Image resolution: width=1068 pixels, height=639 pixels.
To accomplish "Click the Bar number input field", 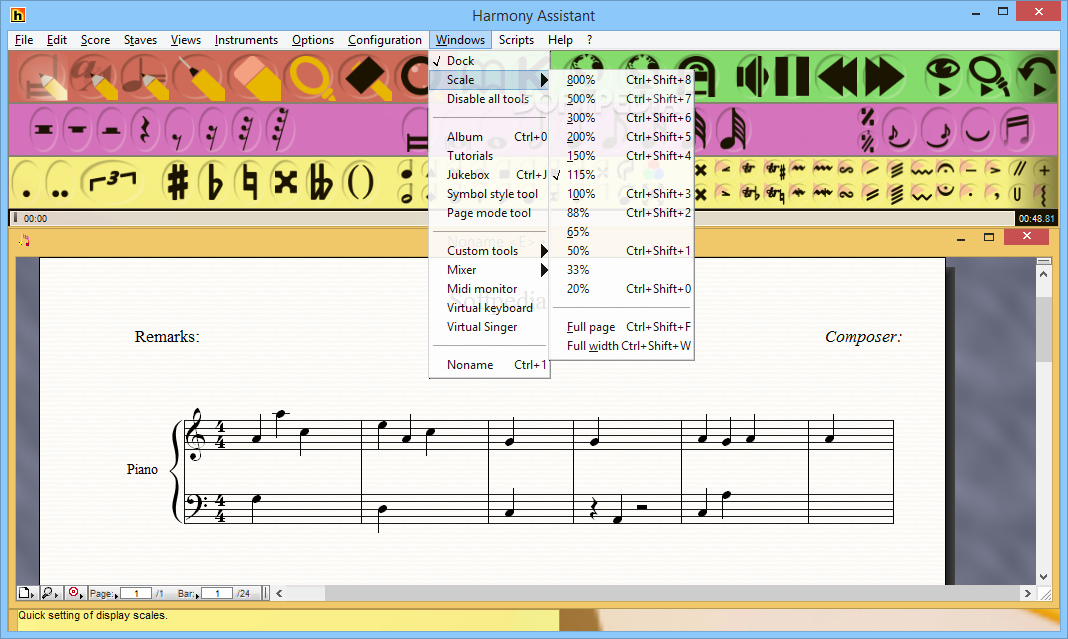I will click(x=217, y=593).
